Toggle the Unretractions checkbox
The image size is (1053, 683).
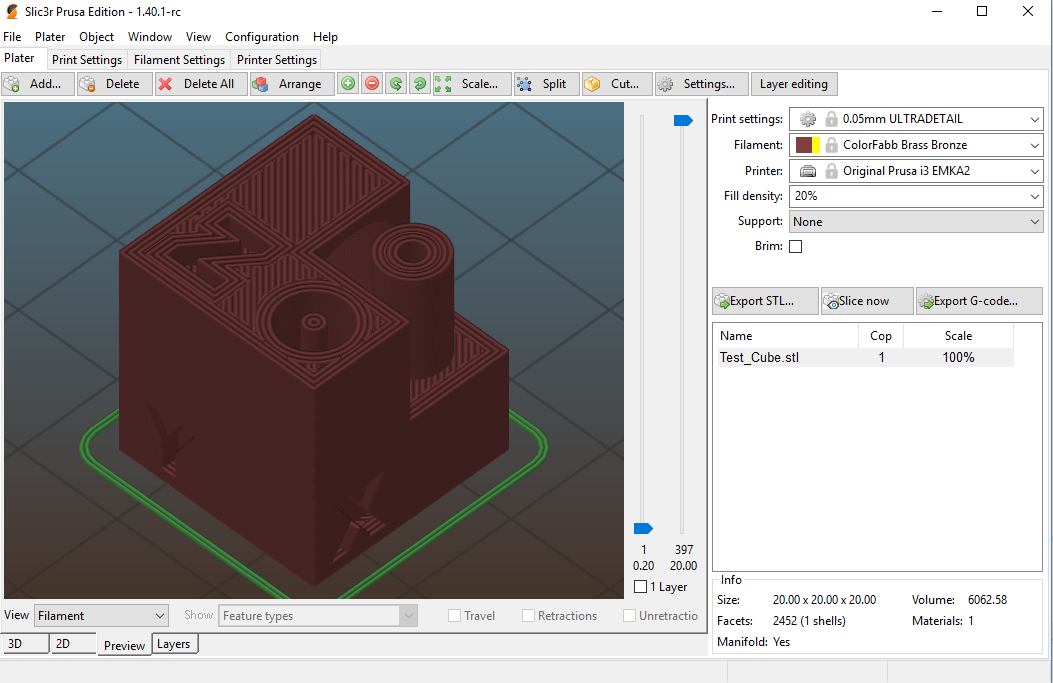(629, 615)
